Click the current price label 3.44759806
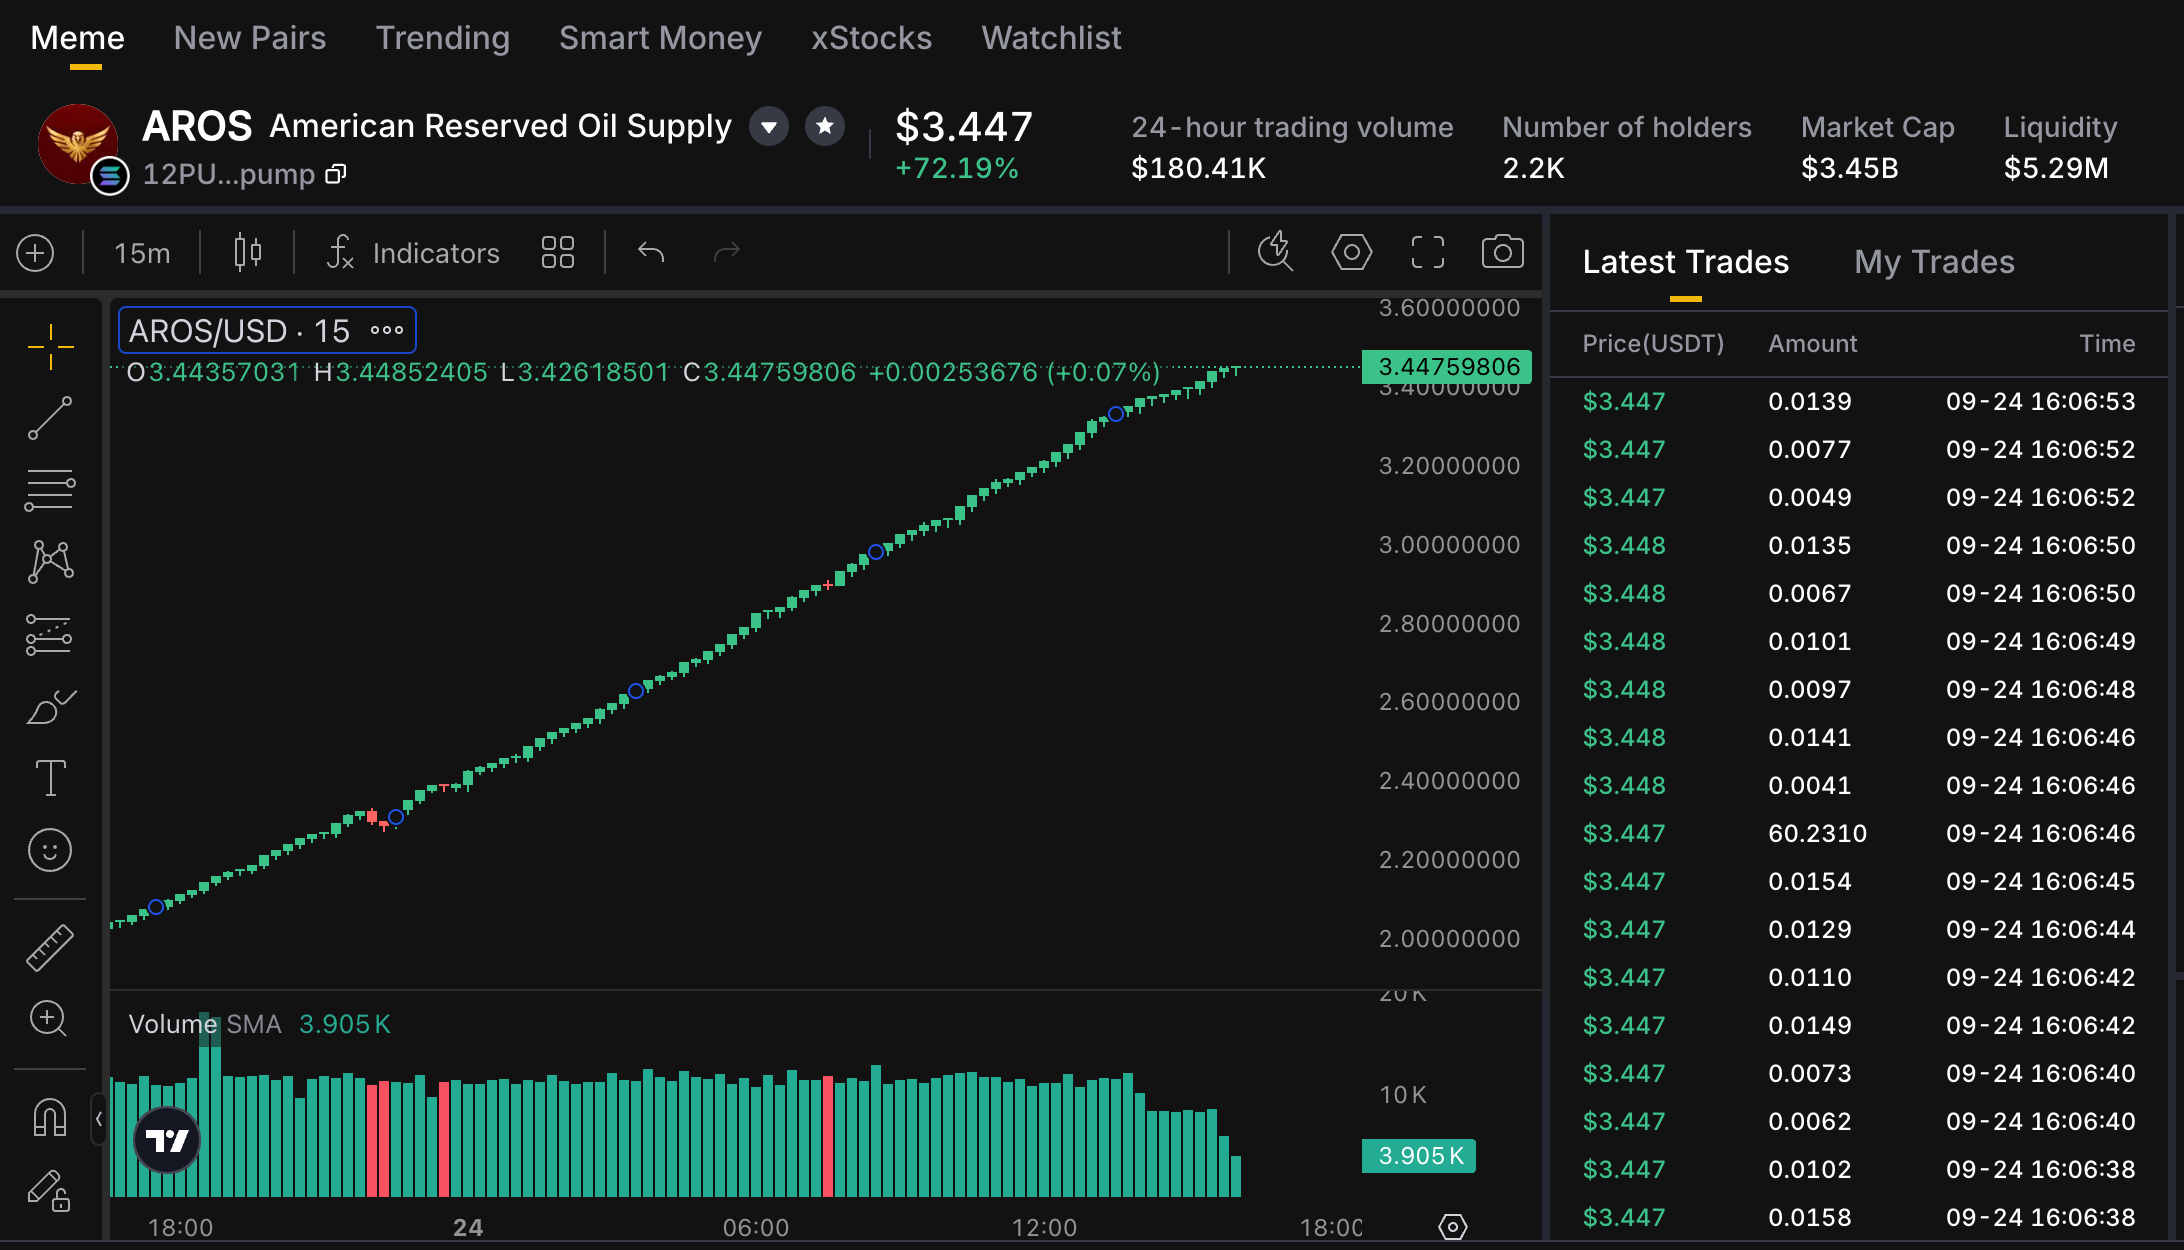The width and height of the screenshot is (2184, 1250). (x=1447, y=367)
